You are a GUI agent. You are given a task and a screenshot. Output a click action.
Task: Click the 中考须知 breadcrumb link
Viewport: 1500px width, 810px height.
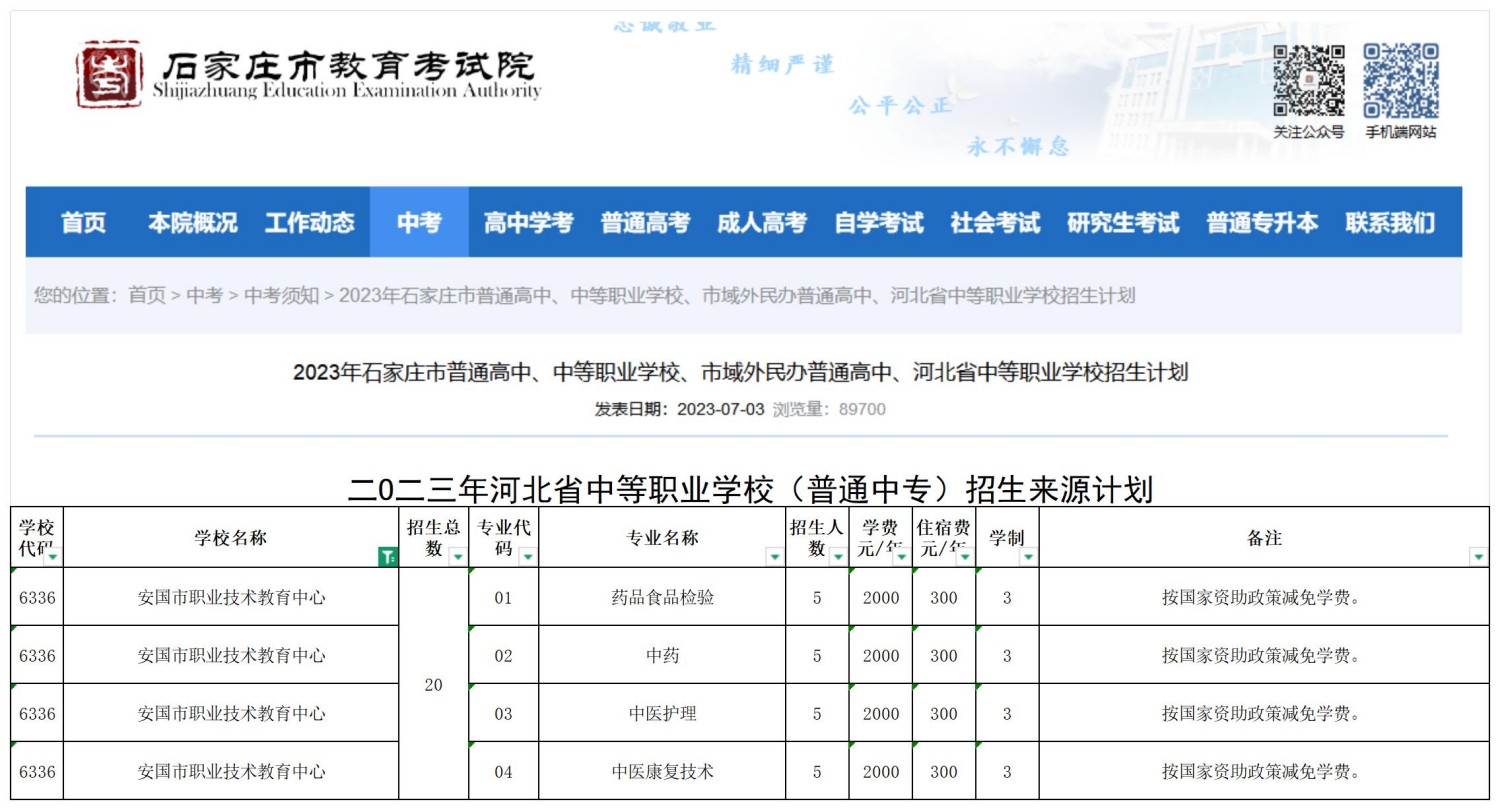(x=281, y=296)
